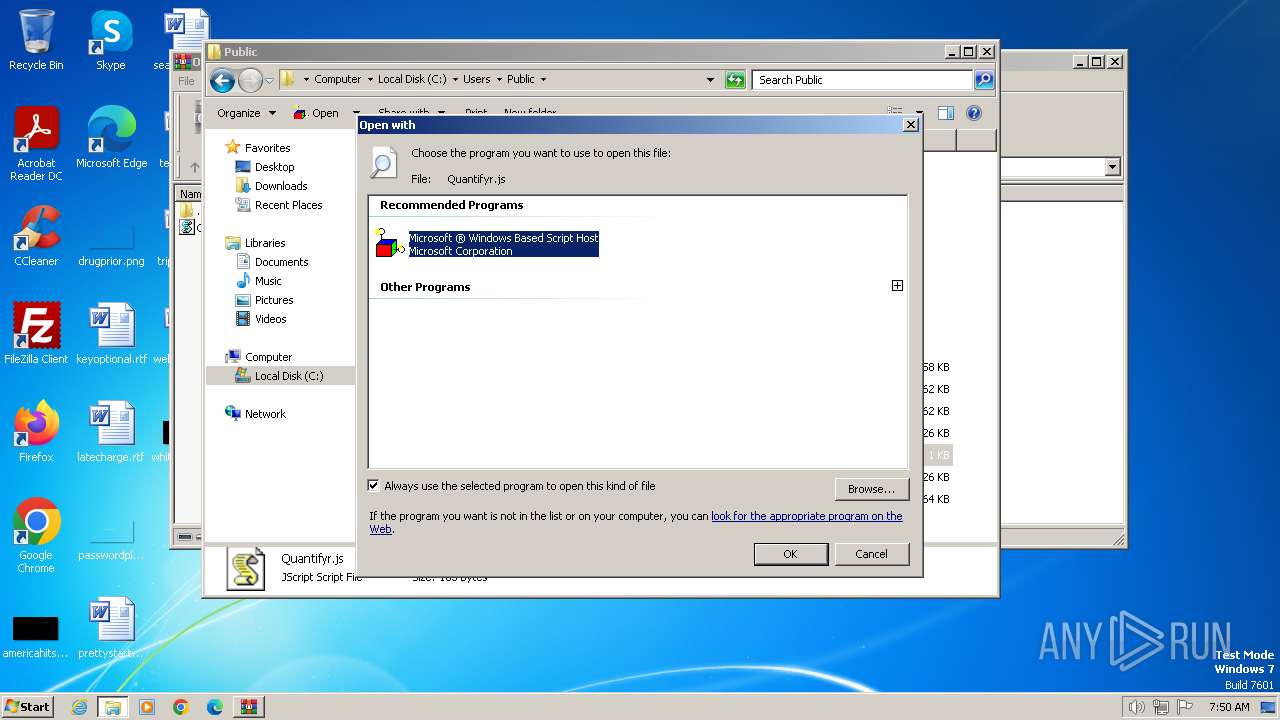Screen dimensions: 1280x720
Task: Open Microsoft Edge desktop shortcut
Action: (x=111, y=139)
